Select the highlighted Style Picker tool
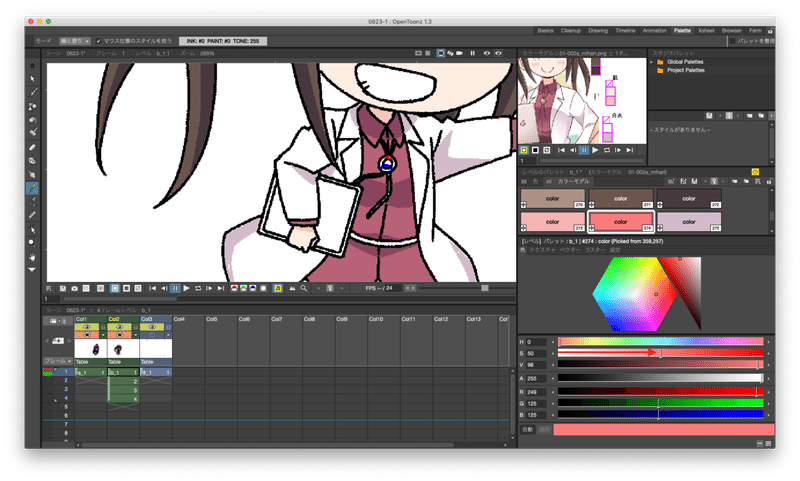 click(x=32, y=188)
